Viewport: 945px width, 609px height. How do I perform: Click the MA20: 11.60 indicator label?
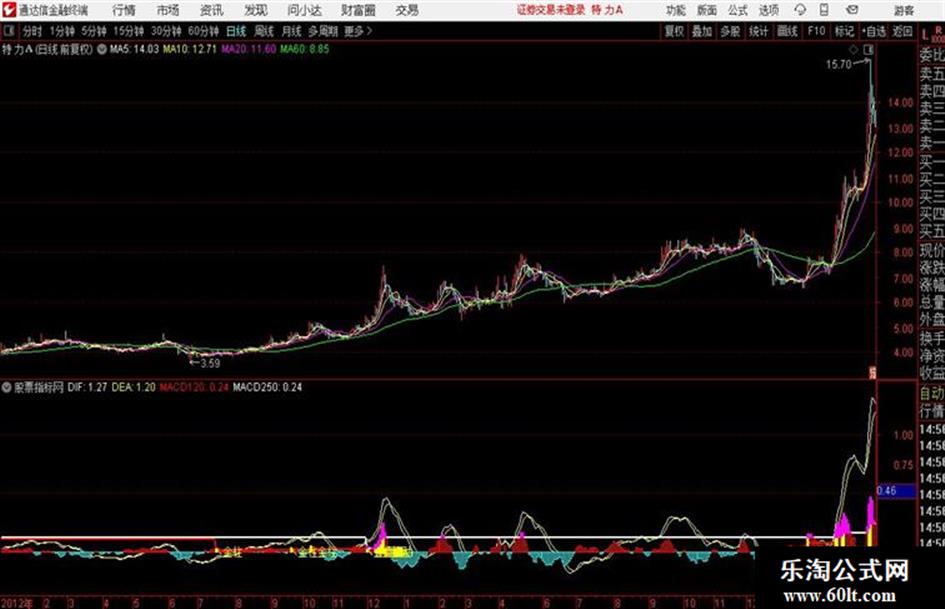pos(248,49)
